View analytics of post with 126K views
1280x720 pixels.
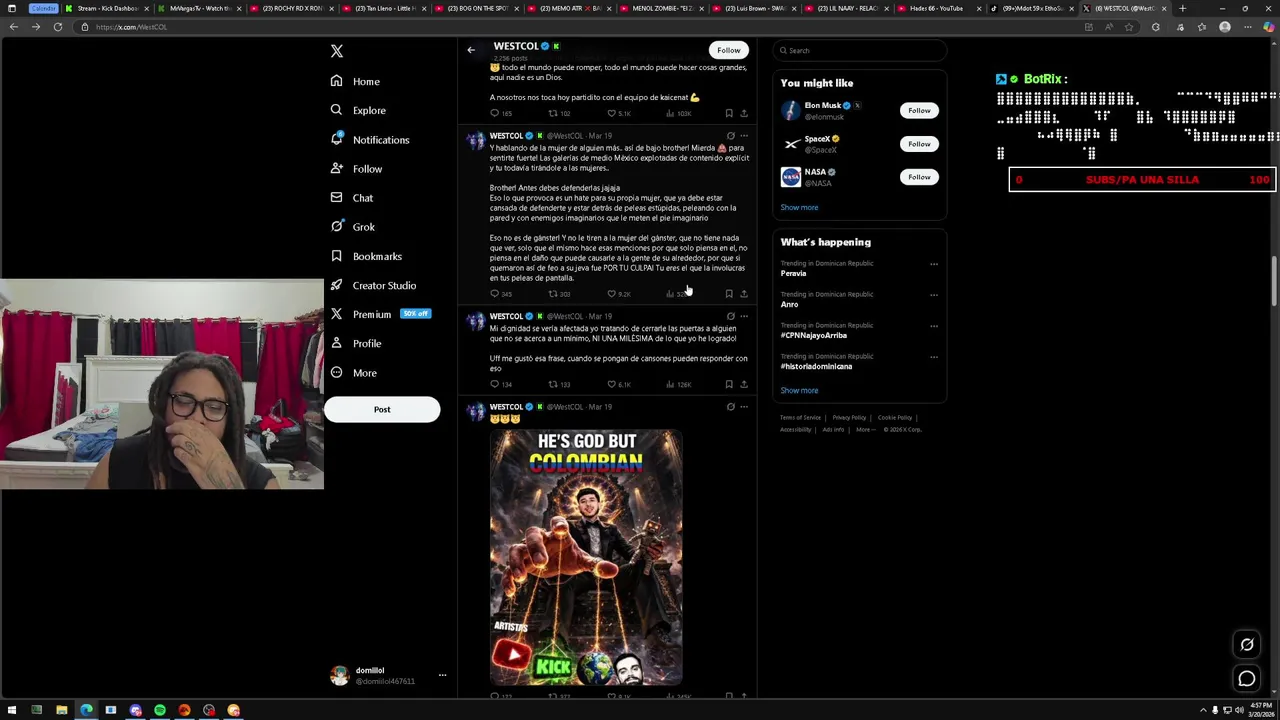679,384
